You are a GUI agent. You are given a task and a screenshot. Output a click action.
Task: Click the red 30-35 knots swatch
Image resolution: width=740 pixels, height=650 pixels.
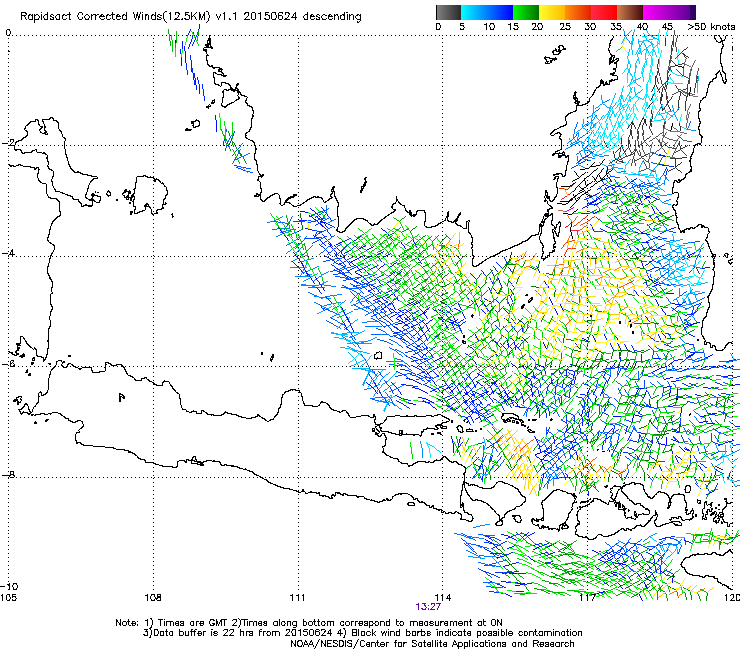(604, 12)
